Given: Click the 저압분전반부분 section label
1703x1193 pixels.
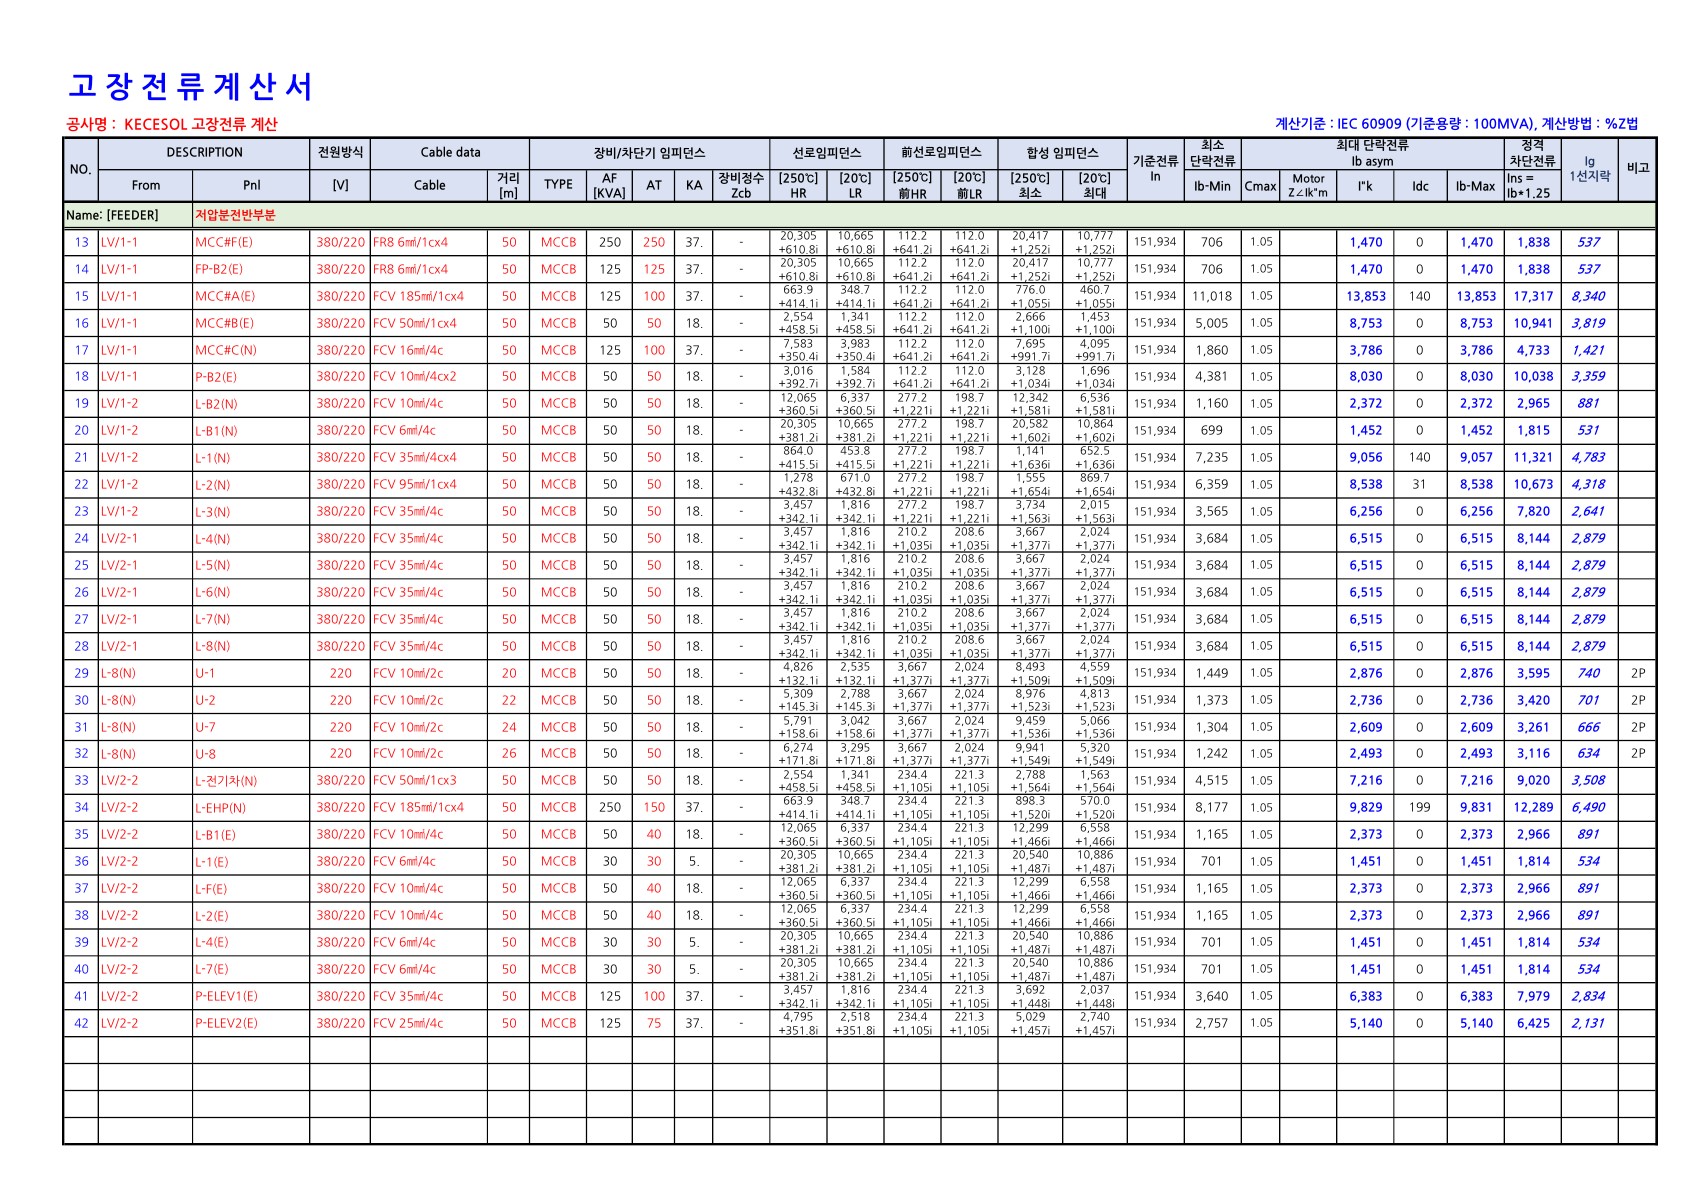Looking at the screenshot, I should tap(235, 215).
